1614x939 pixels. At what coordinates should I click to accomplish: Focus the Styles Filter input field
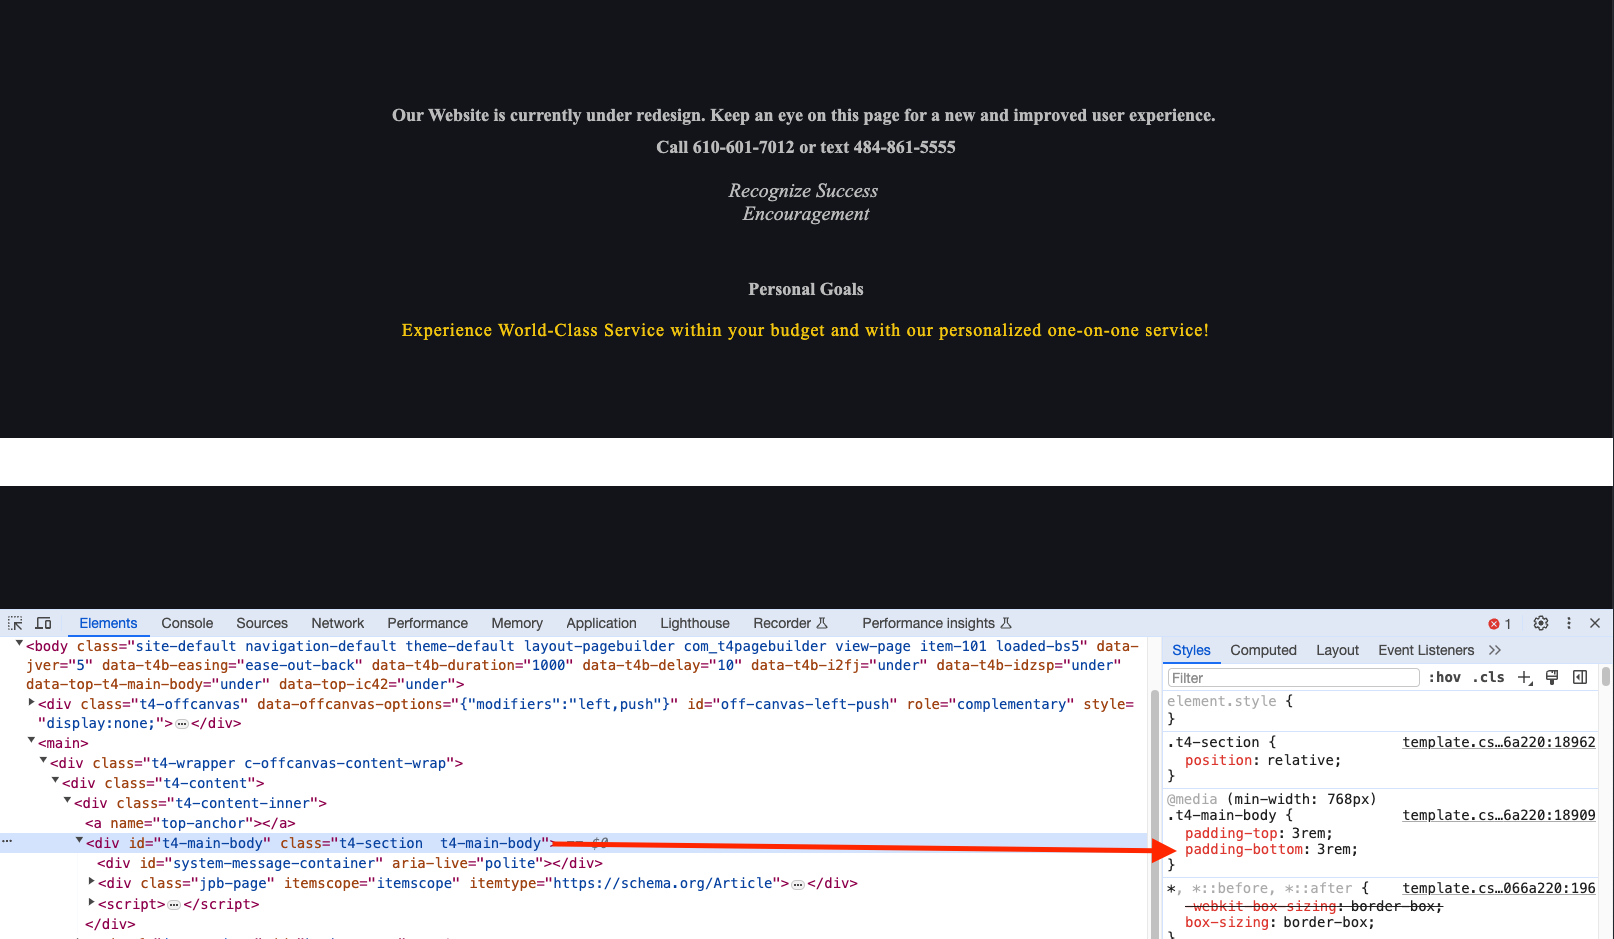coord(1293,678)
